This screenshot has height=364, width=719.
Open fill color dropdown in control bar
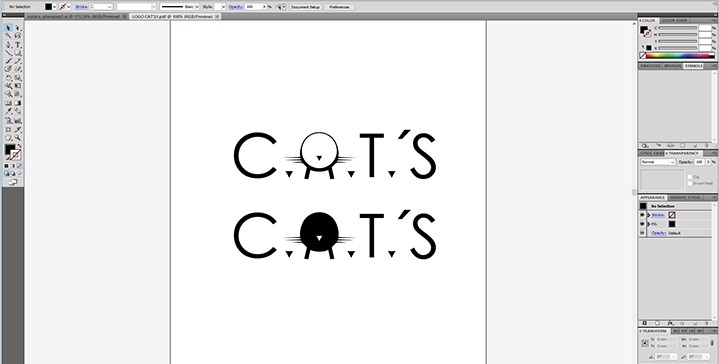coord(55,7)
